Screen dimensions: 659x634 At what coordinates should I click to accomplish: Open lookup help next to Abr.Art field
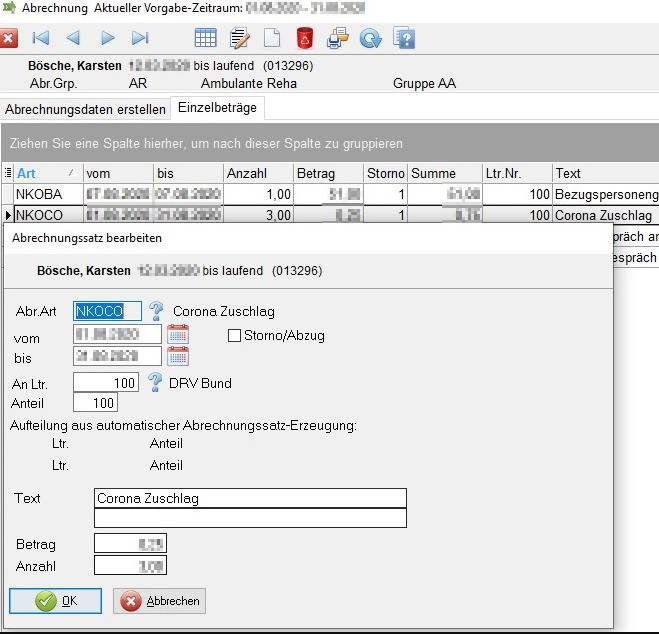point(156,311)
